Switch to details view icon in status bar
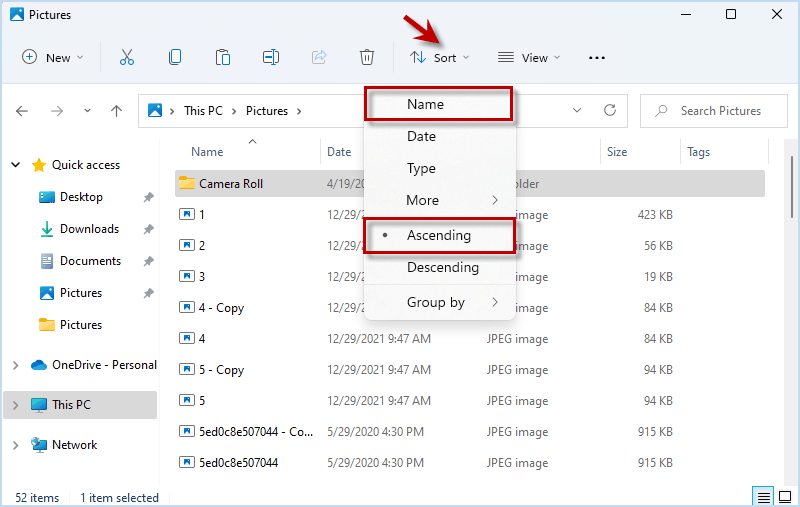 763,497
